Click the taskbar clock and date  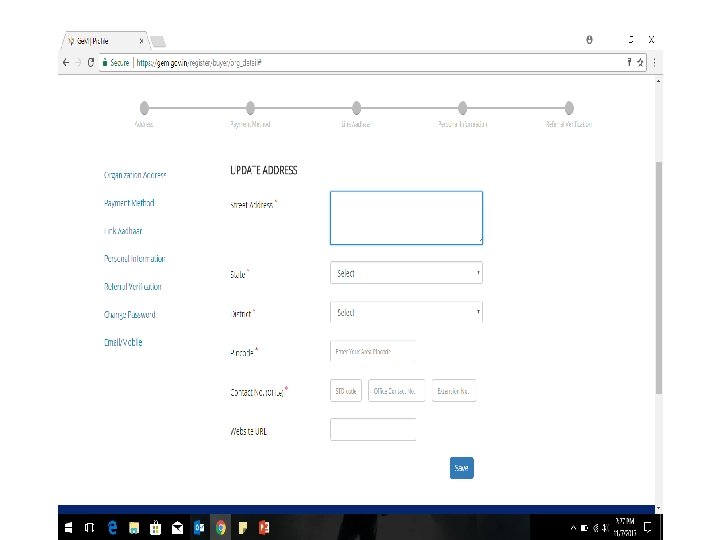pos(625,527)
